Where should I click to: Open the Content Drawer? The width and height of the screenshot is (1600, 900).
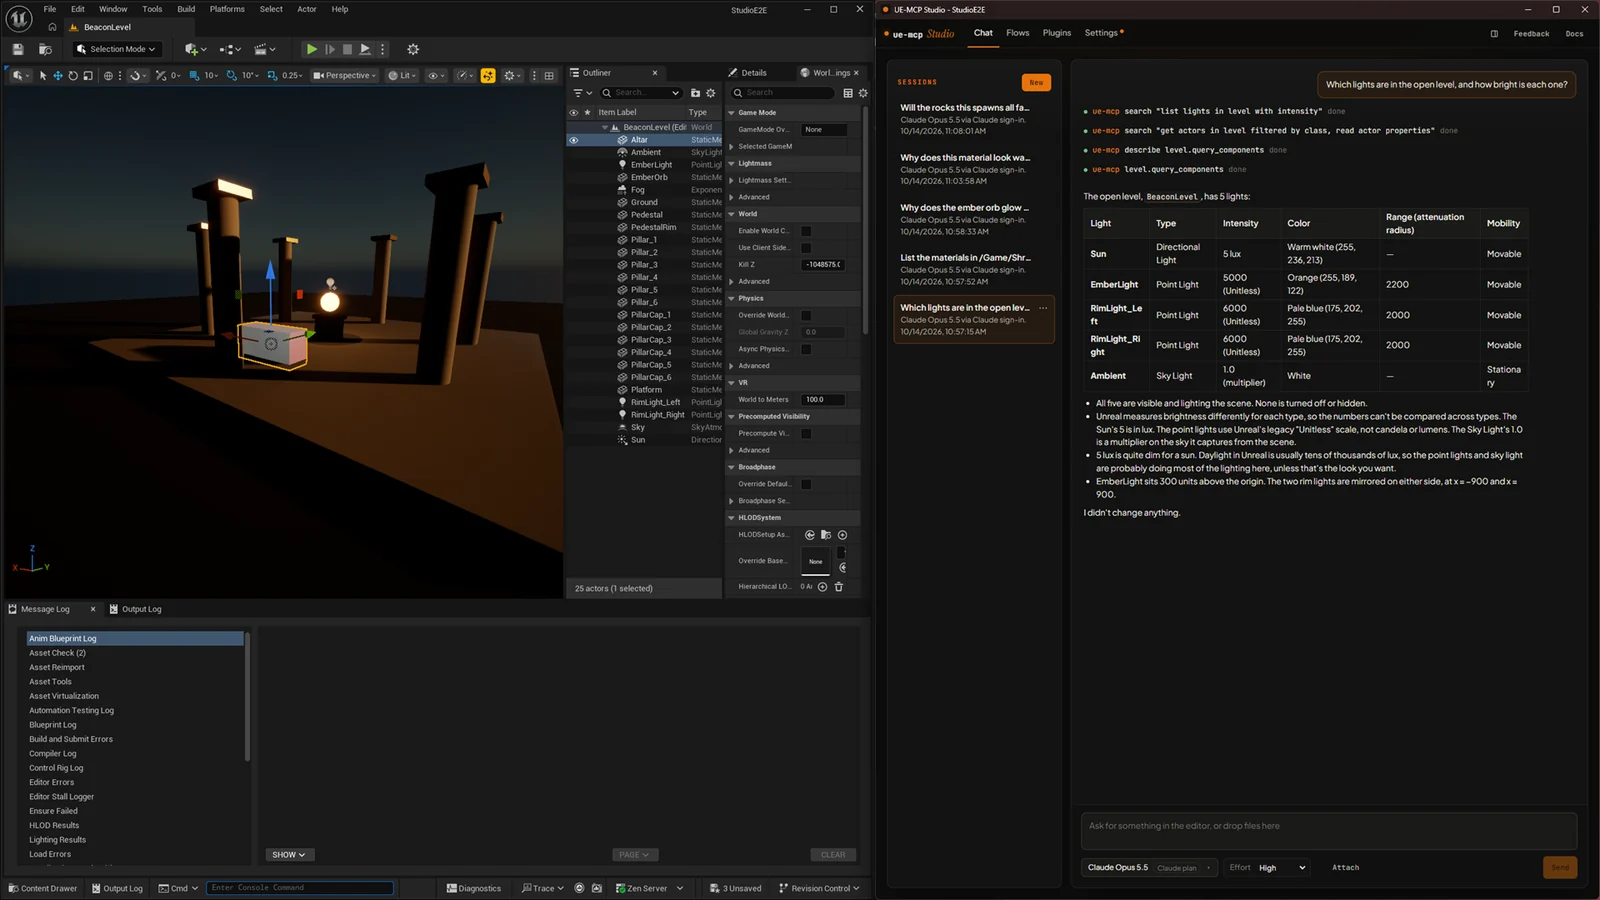coord(43,888)
